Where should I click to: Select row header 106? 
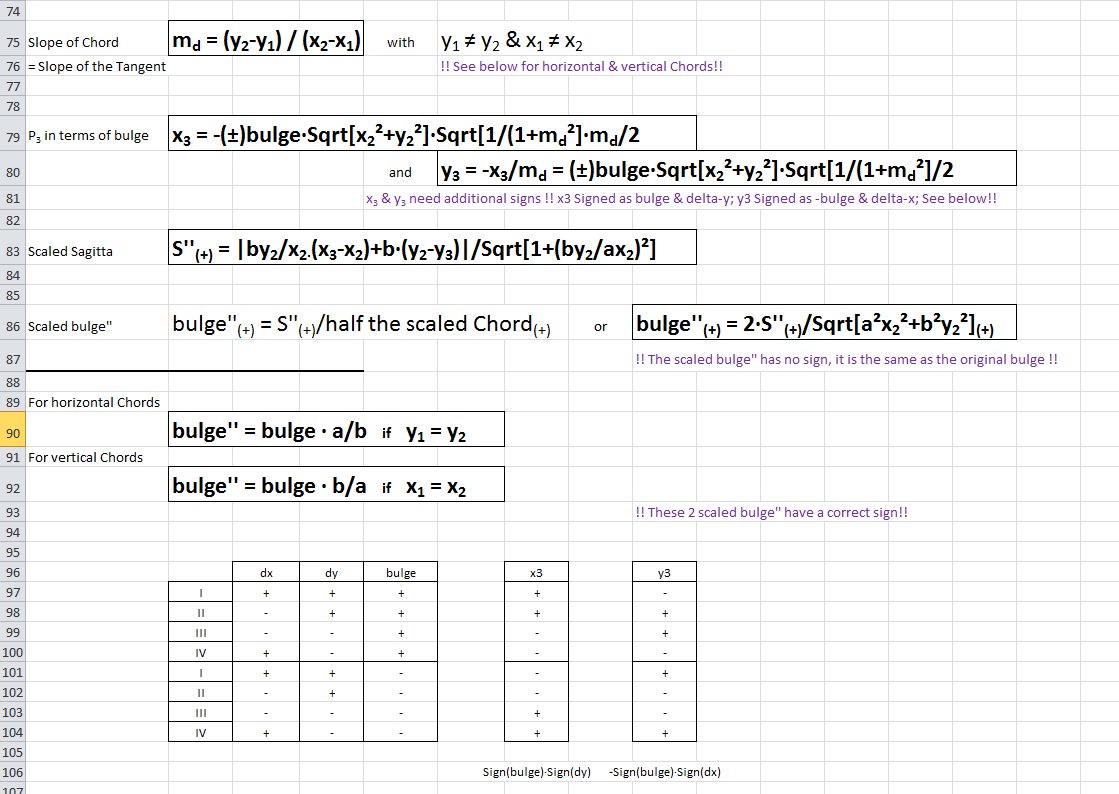[x=12, y=773]
